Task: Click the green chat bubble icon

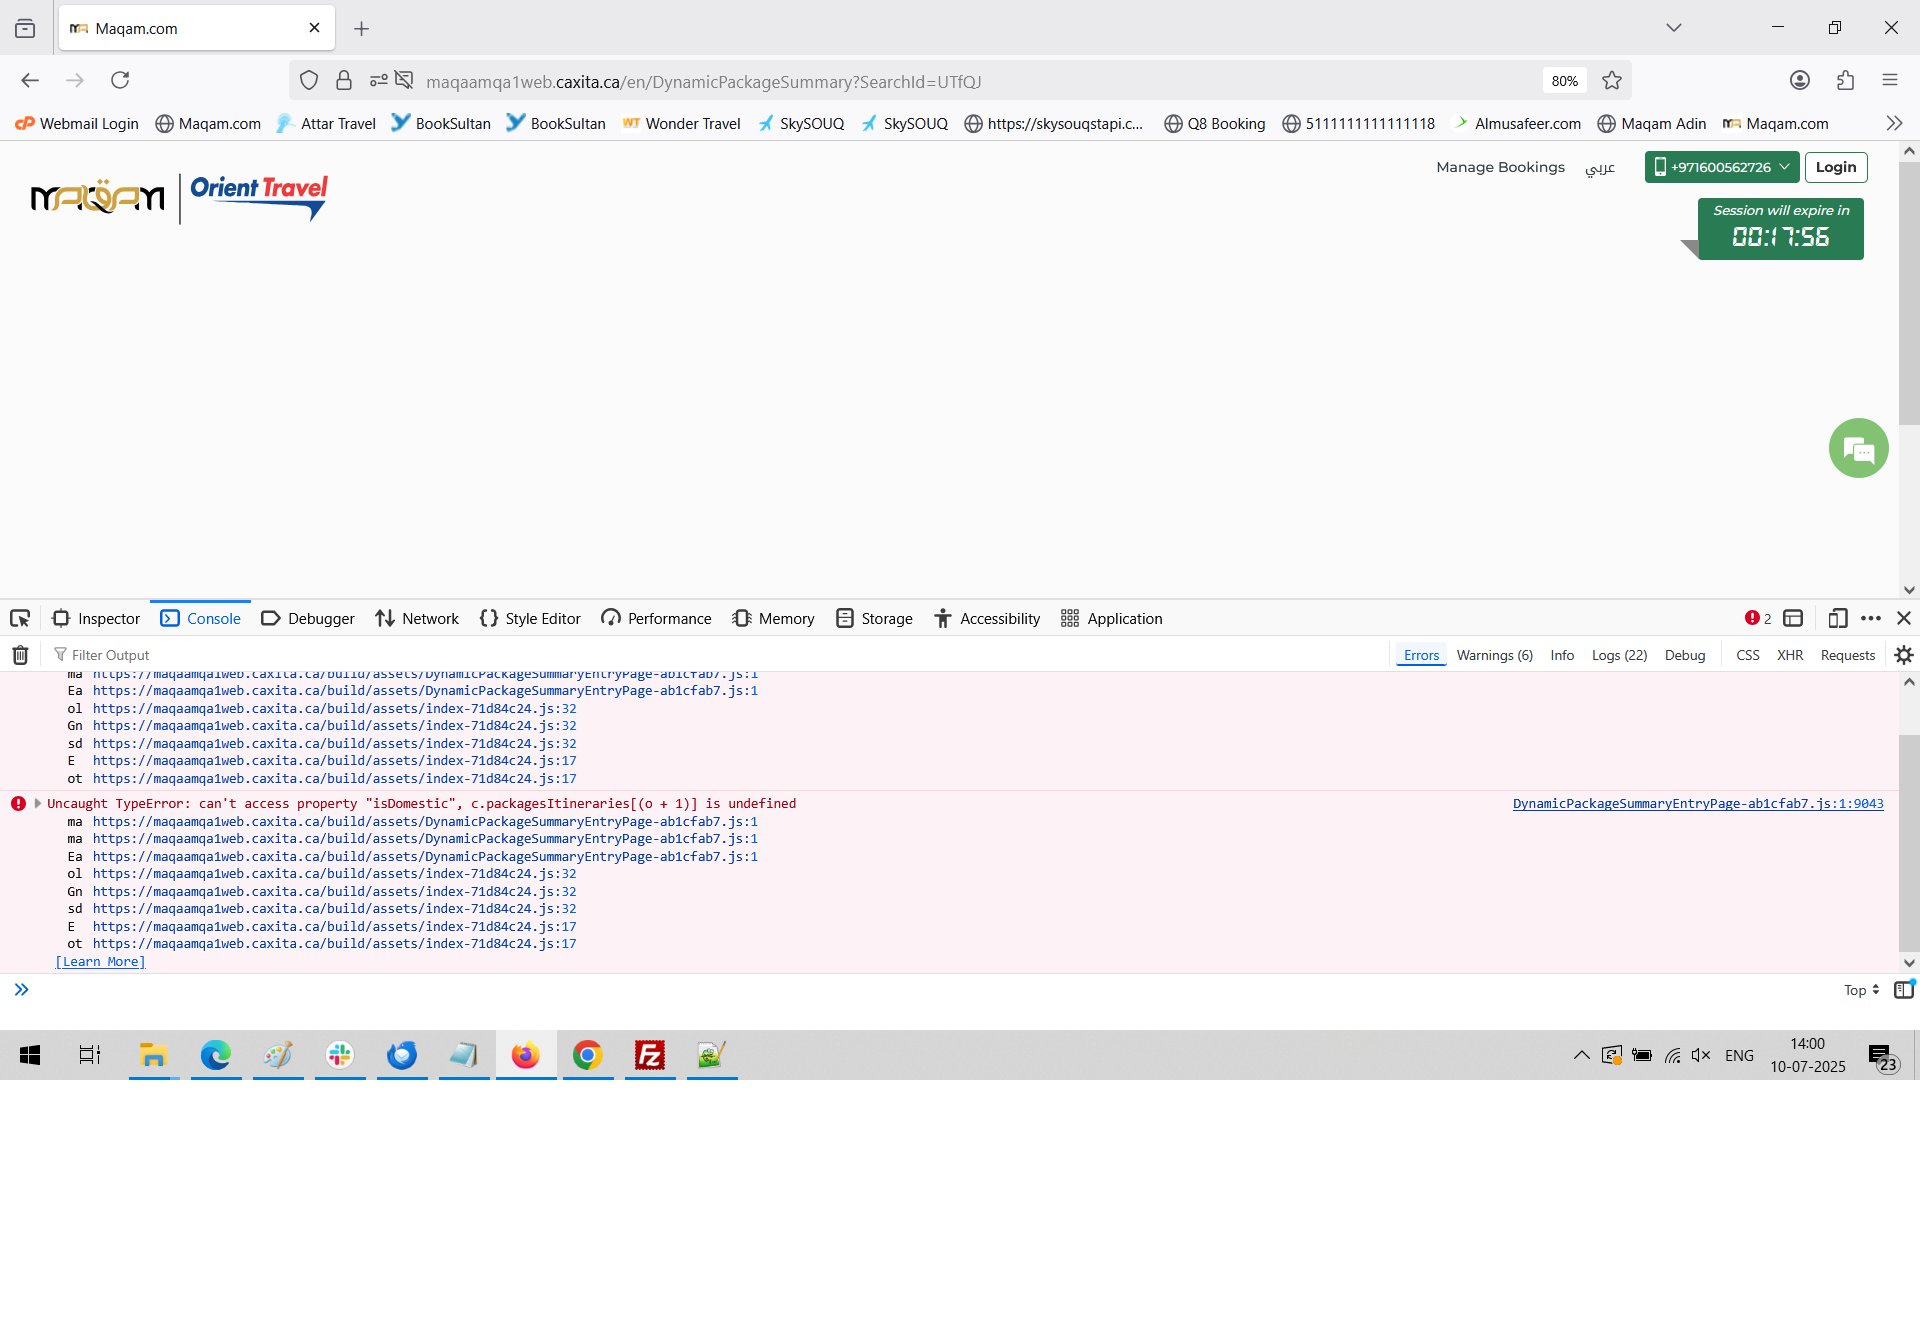Action: point(1858,449)
